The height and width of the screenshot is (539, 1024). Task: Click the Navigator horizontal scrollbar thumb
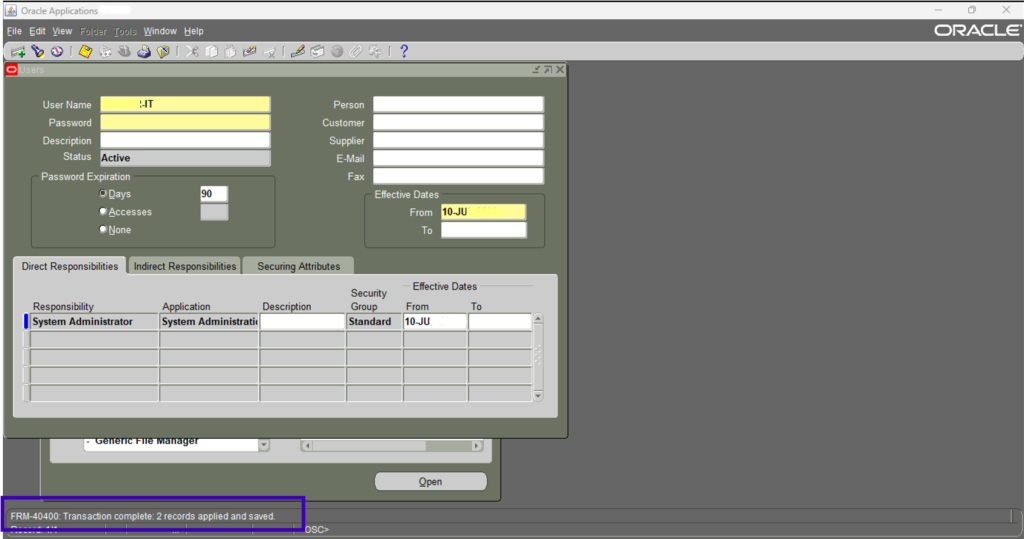[369, 446]
